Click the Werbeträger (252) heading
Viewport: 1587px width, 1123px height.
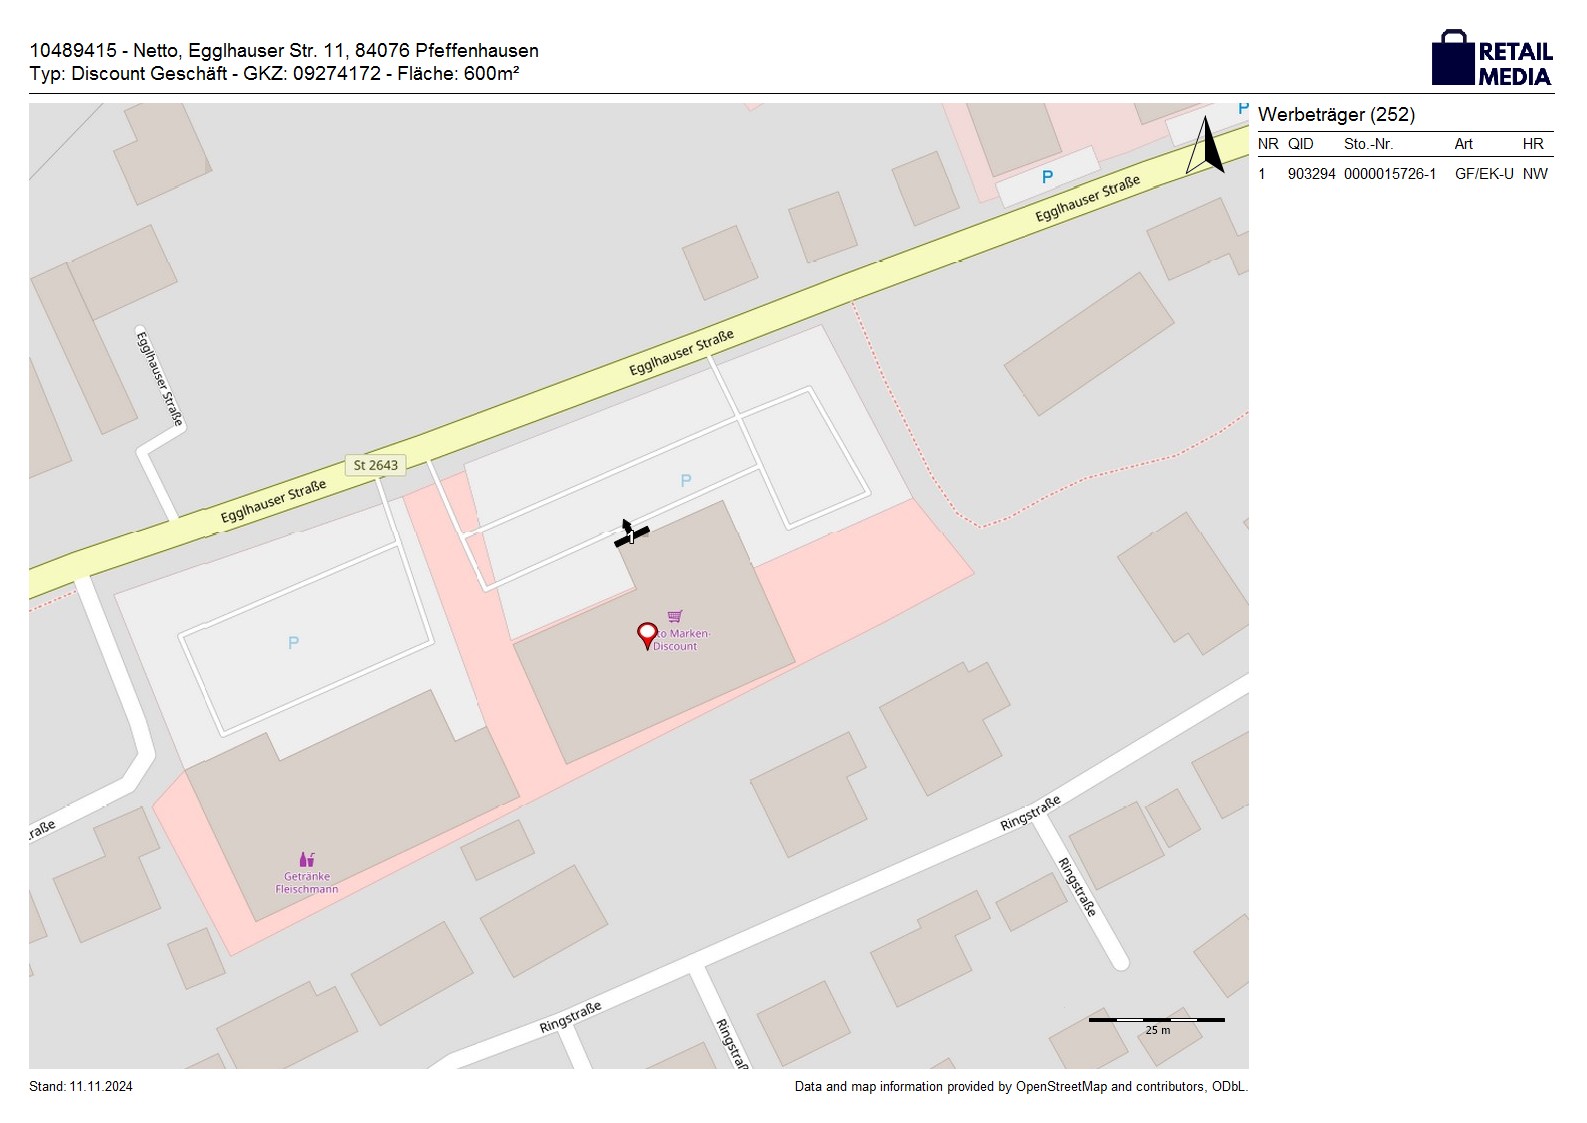click(x=1336, y=115)
